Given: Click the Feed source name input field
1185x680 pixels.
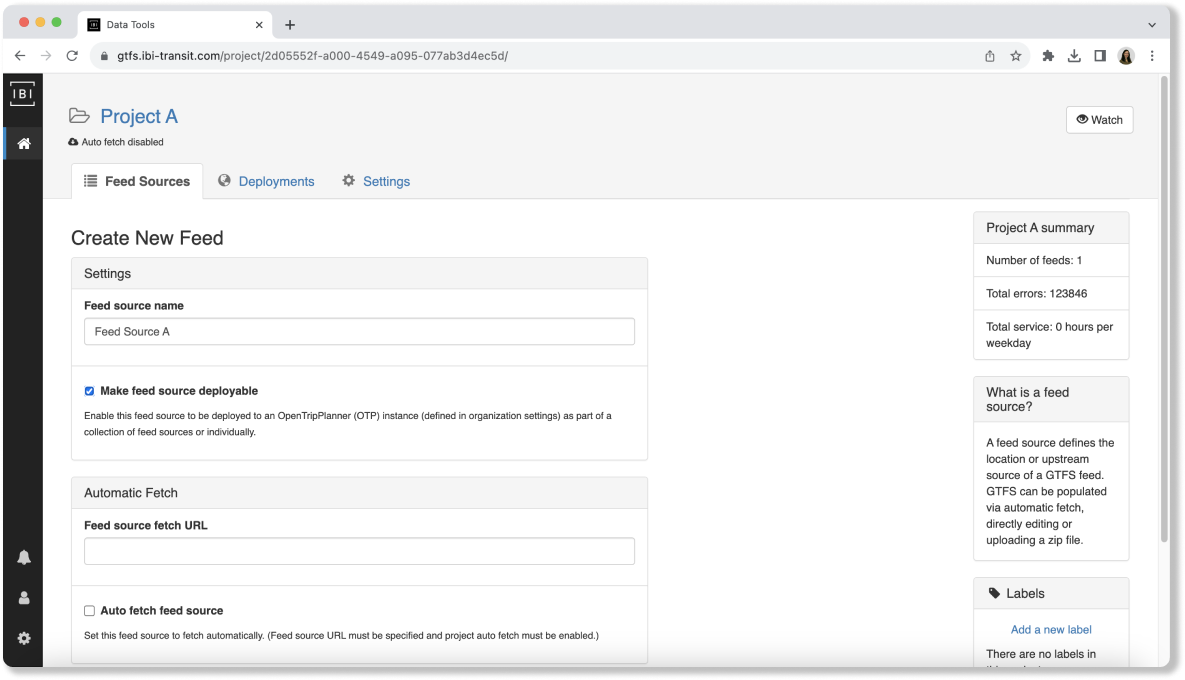Looking at the screenshot, I should coord(359,332).
